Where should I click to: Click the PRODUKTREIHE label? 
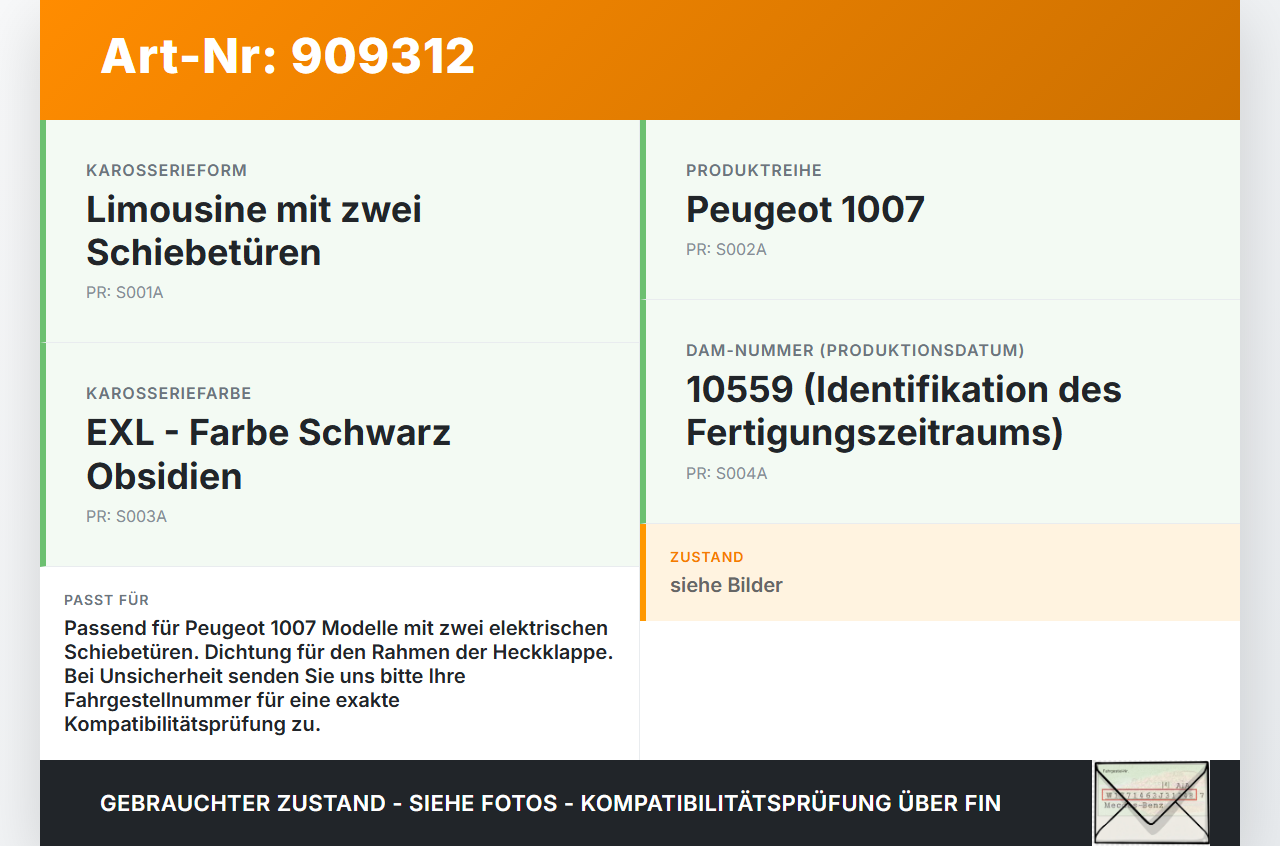pyautogui.click(x=754, y=171)
